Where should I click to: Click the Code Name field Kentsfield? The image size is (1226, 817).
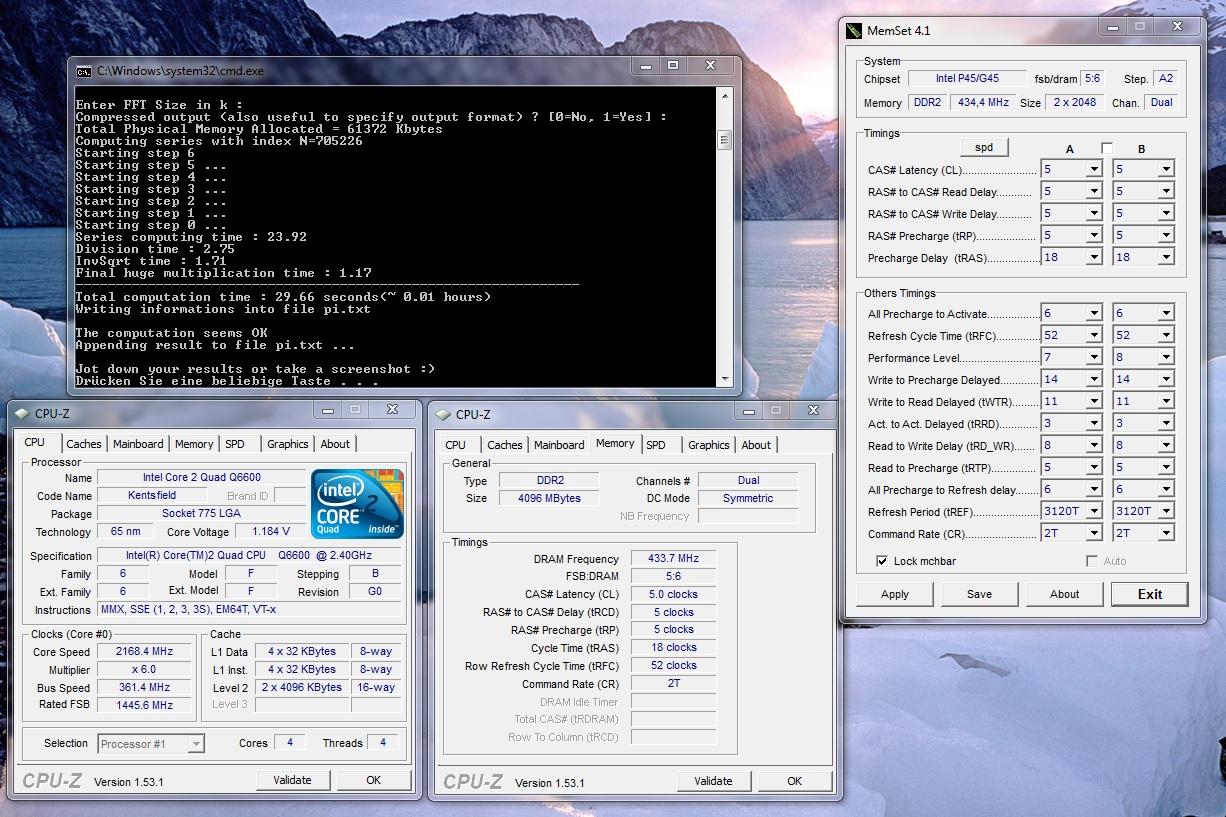153,496
